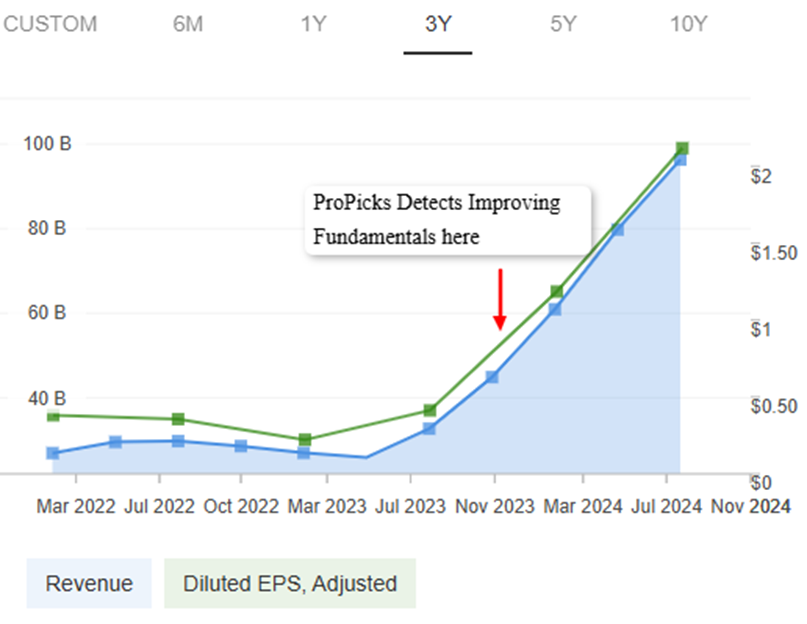Select the 6M time range tab
This screenshot has height=624, width=807.
188,24
